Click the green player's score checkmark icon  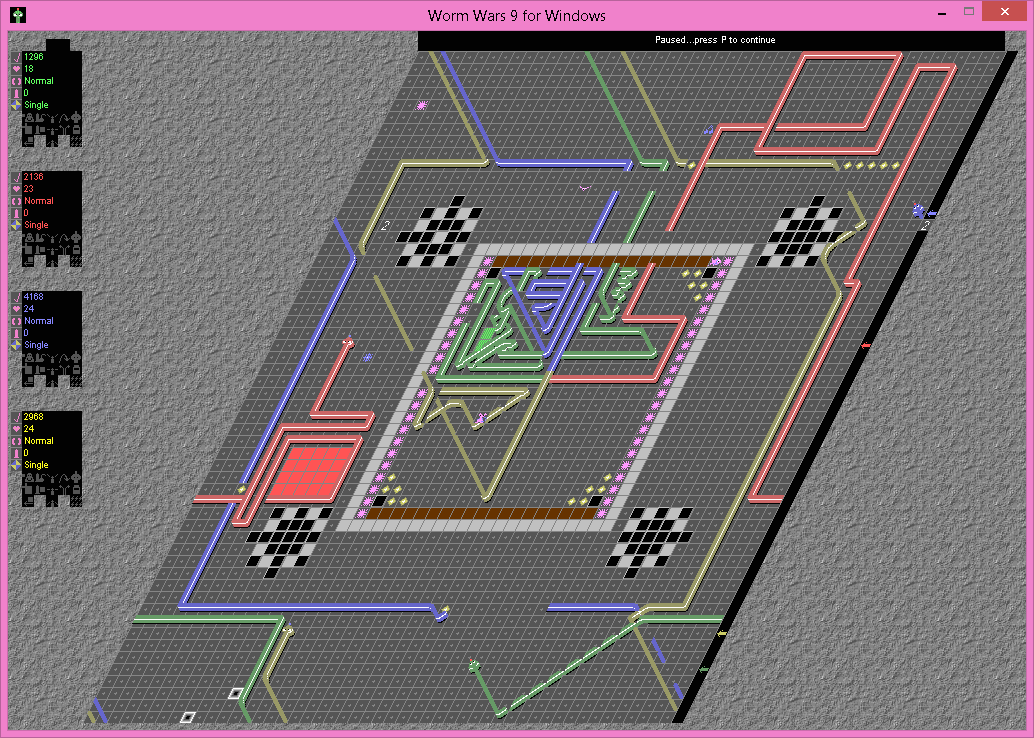coord(16,57)
